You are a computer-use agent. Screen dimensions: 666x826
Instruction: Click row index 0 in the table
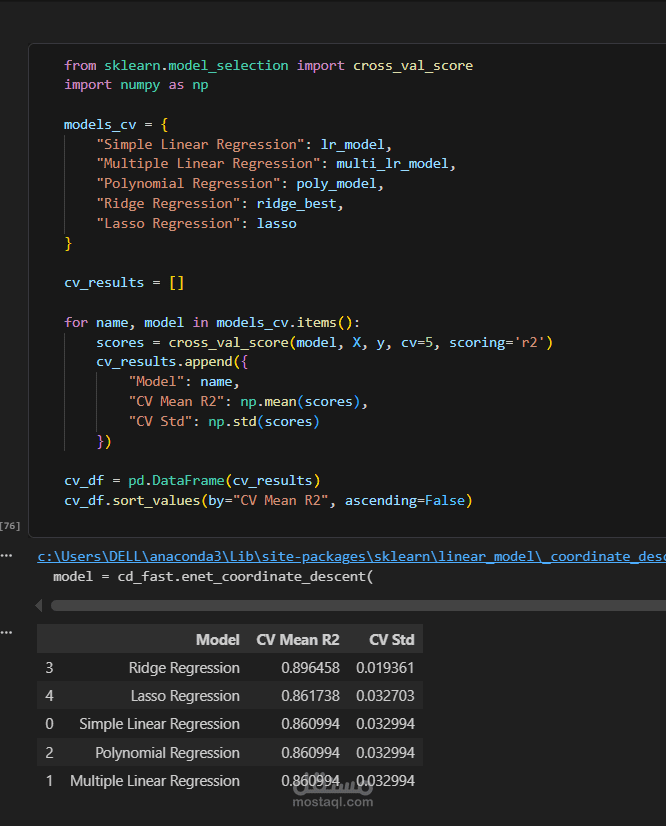point(50,724)
